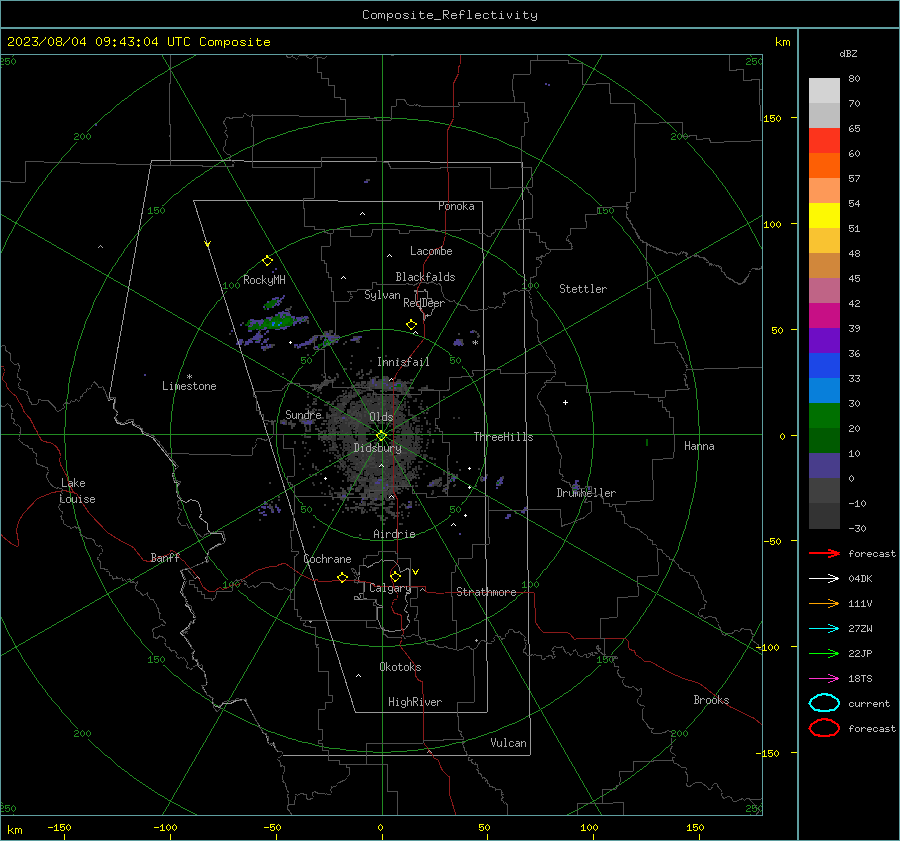Viewport: 900px width, 841px height.
Task: Select the magenta 39-42 dBZ swatch
Action: 824,316
